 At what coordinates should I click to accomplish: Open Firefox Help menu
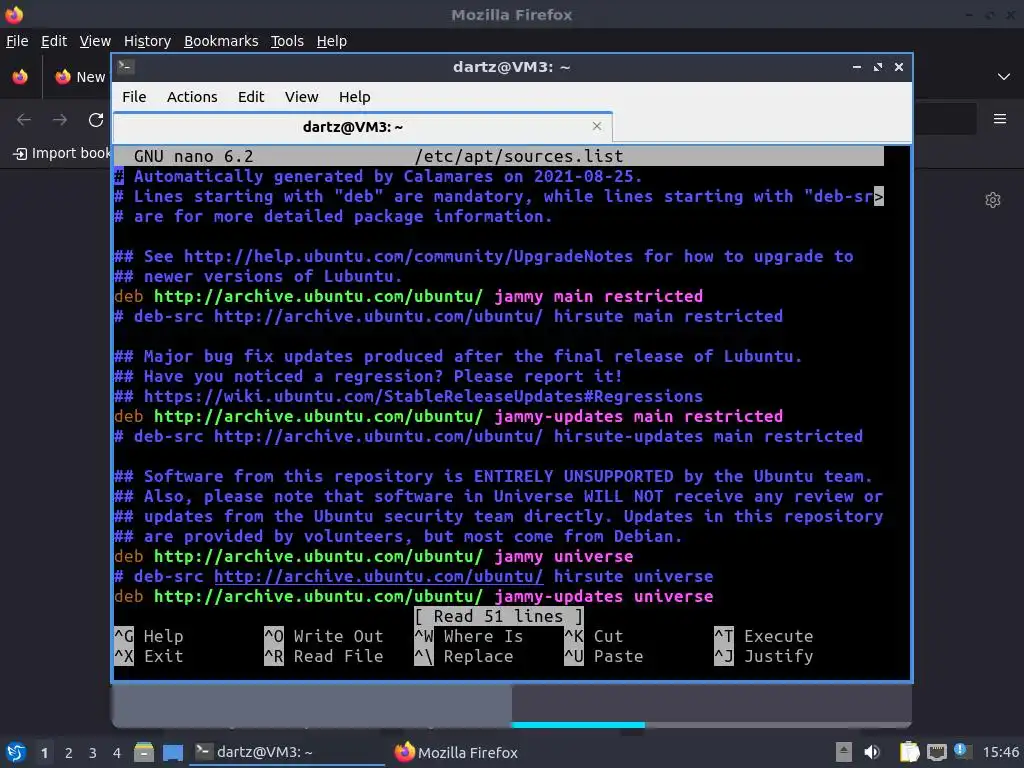(x=332, y=41)
